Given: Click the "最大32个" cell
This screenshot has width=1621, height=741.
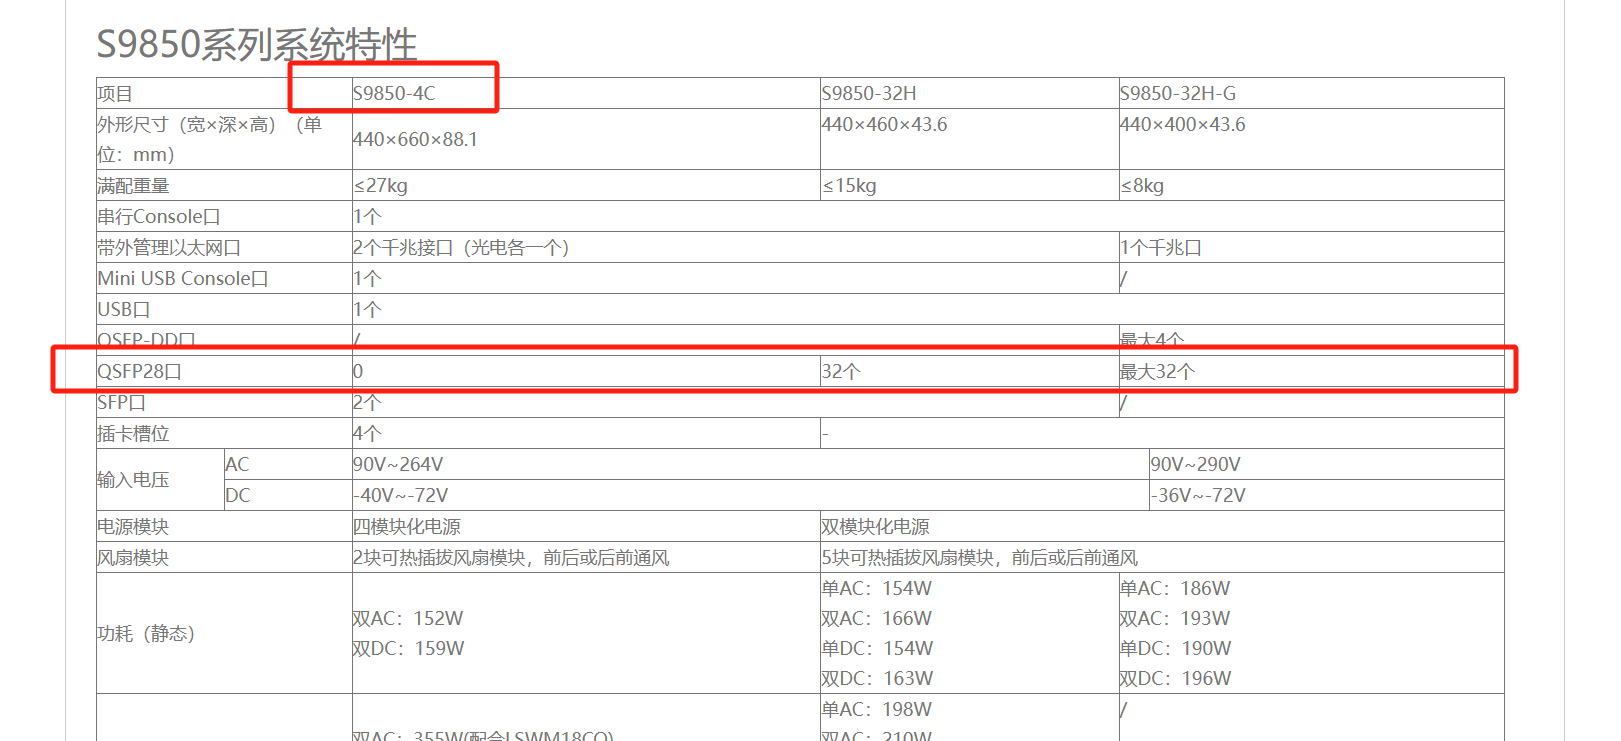Looking at the screenshot, I should pyautogui.click(x=1158, y=372).
